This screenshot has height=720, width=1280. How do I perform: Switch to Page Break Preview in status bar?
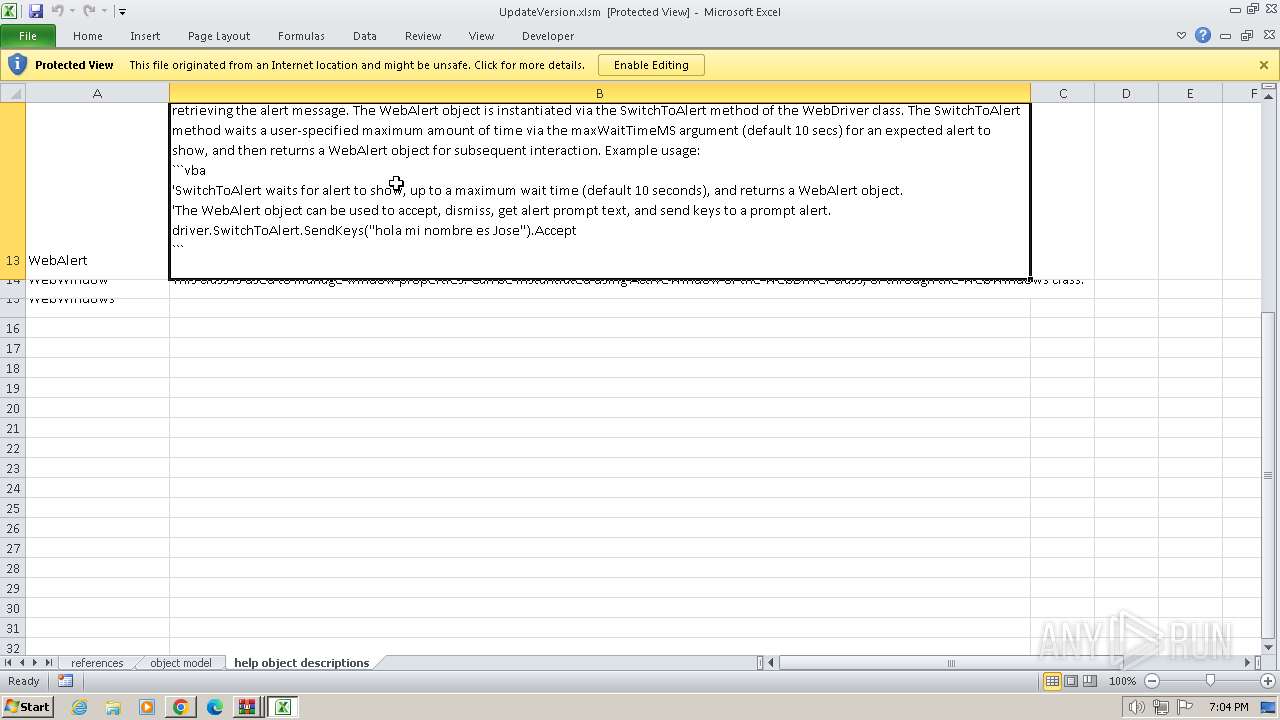1090,681
